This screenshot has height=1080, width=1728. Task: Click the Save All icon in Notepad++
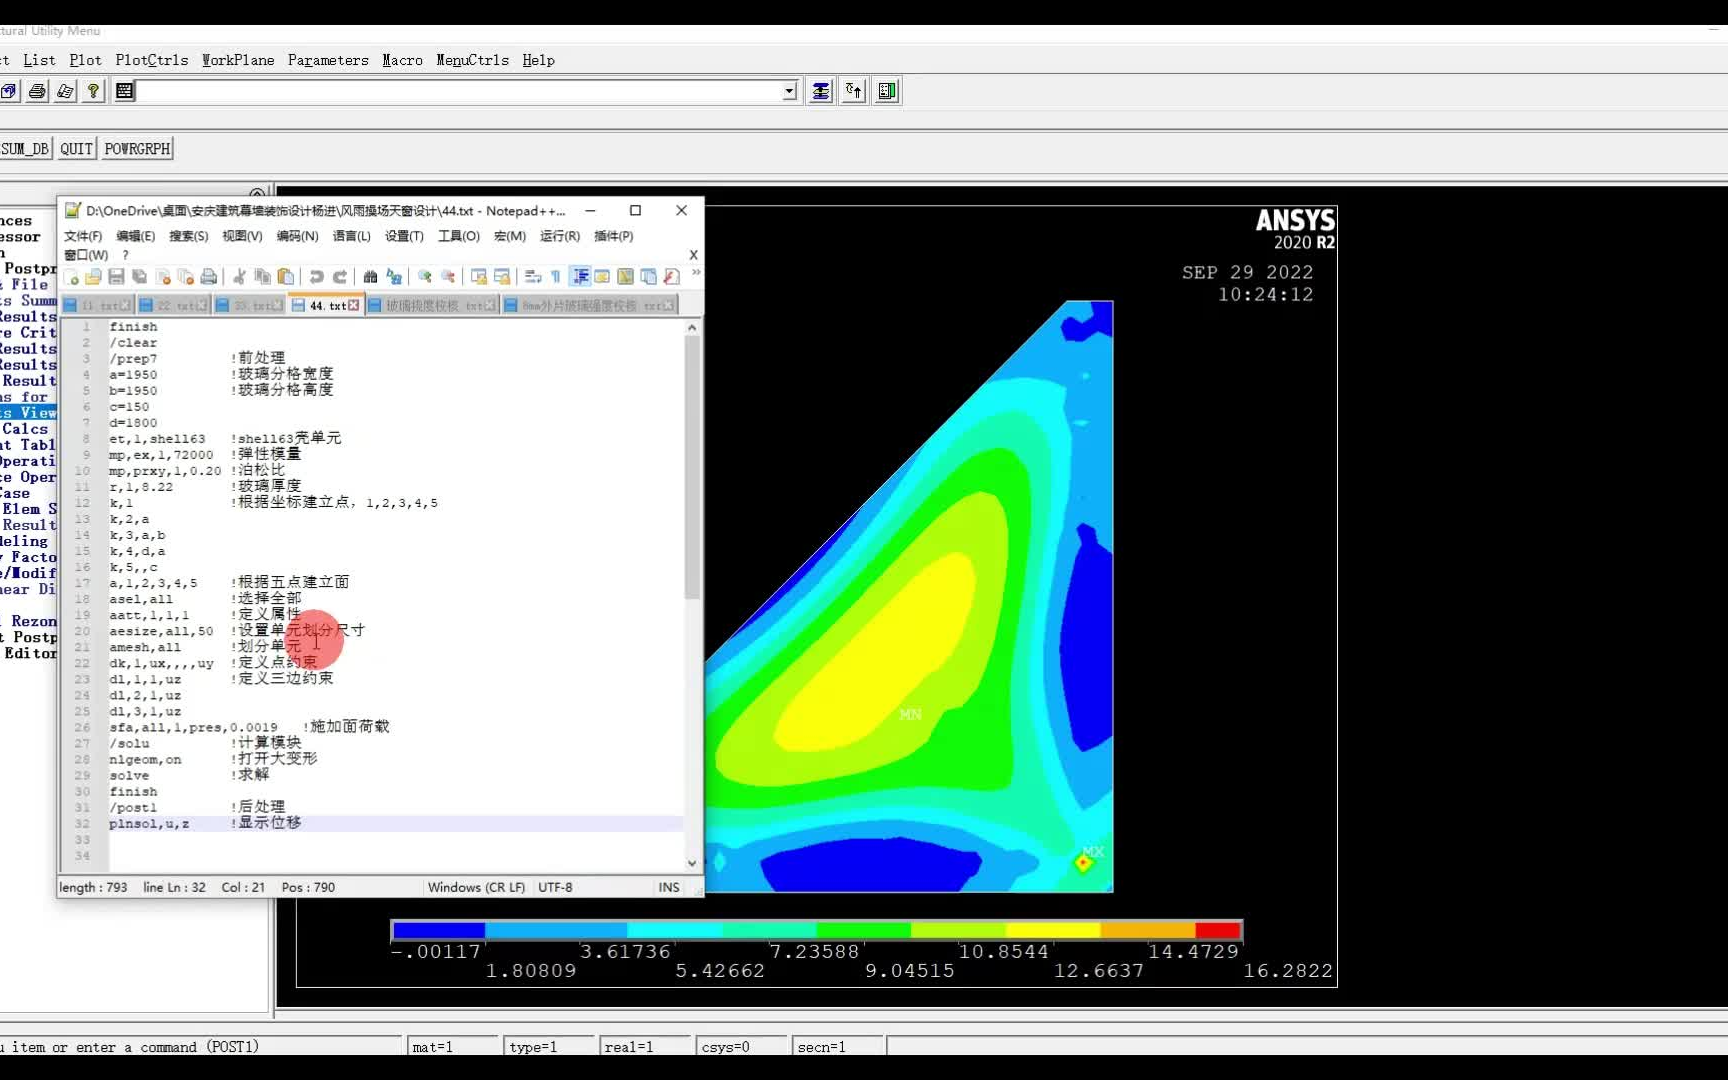pos(139,276)
